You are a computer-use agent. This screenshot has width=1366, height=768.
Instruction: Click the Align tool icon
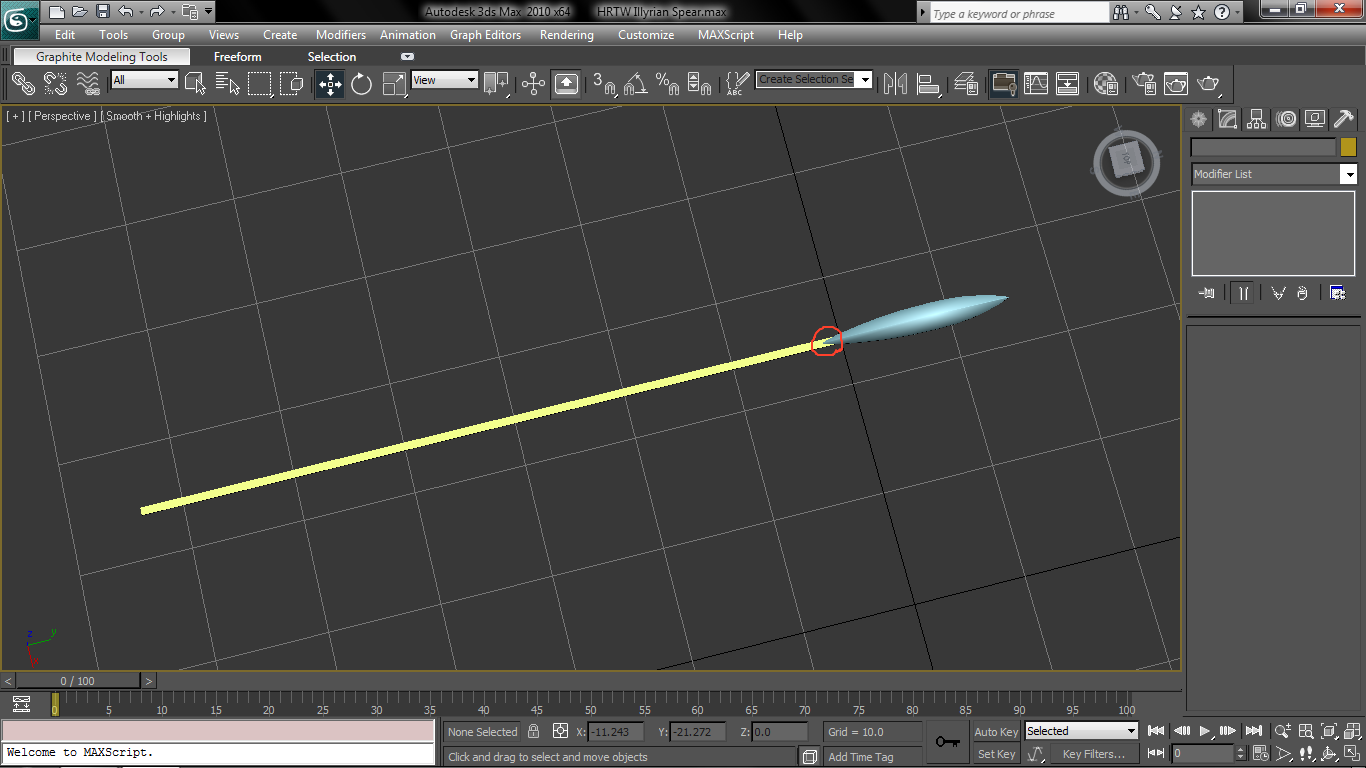click(928, 83)
